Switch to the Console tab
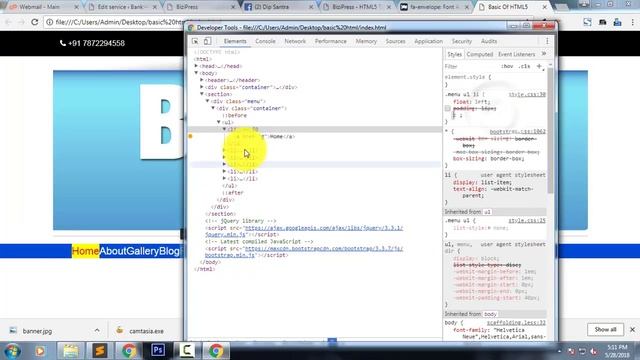The height and width of the screenshot is (360, 640). pyautogui.click(x=265, y=41)
